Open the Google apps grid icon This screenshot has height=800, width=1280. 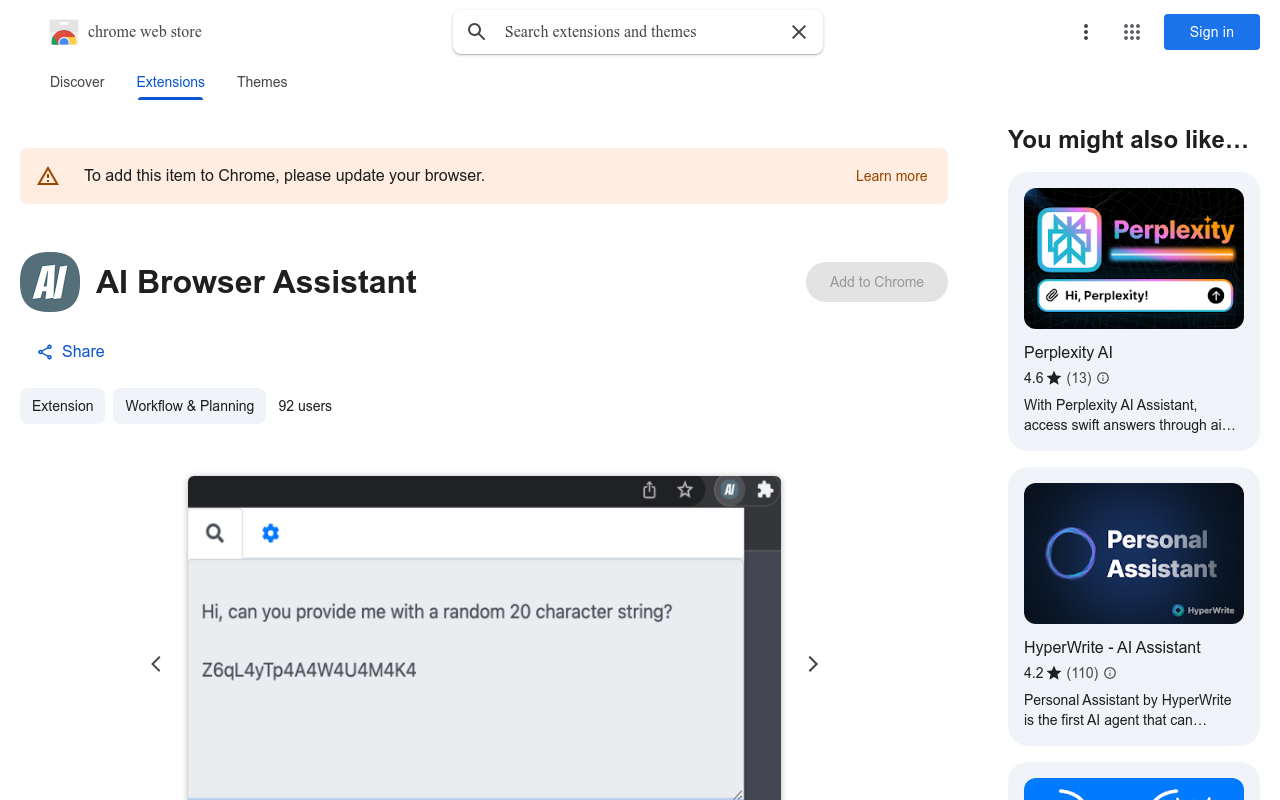(1131, 32)
